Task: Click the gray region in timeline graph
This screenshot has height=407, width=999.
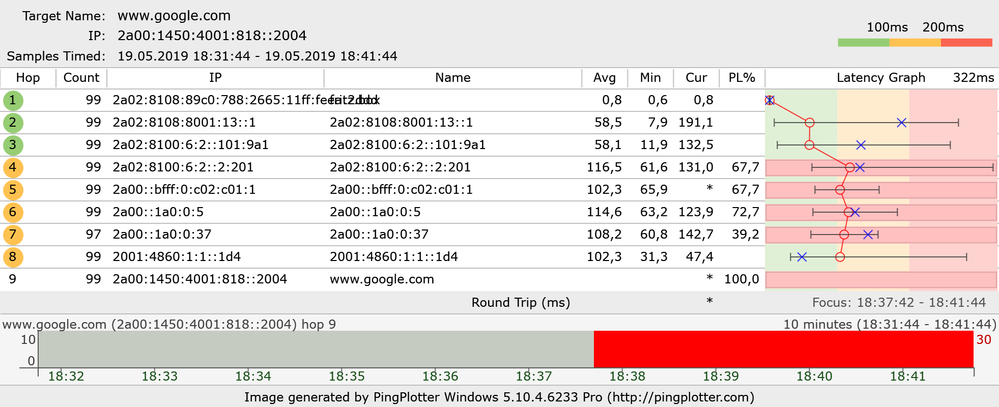Action: [x=317, y=349]
